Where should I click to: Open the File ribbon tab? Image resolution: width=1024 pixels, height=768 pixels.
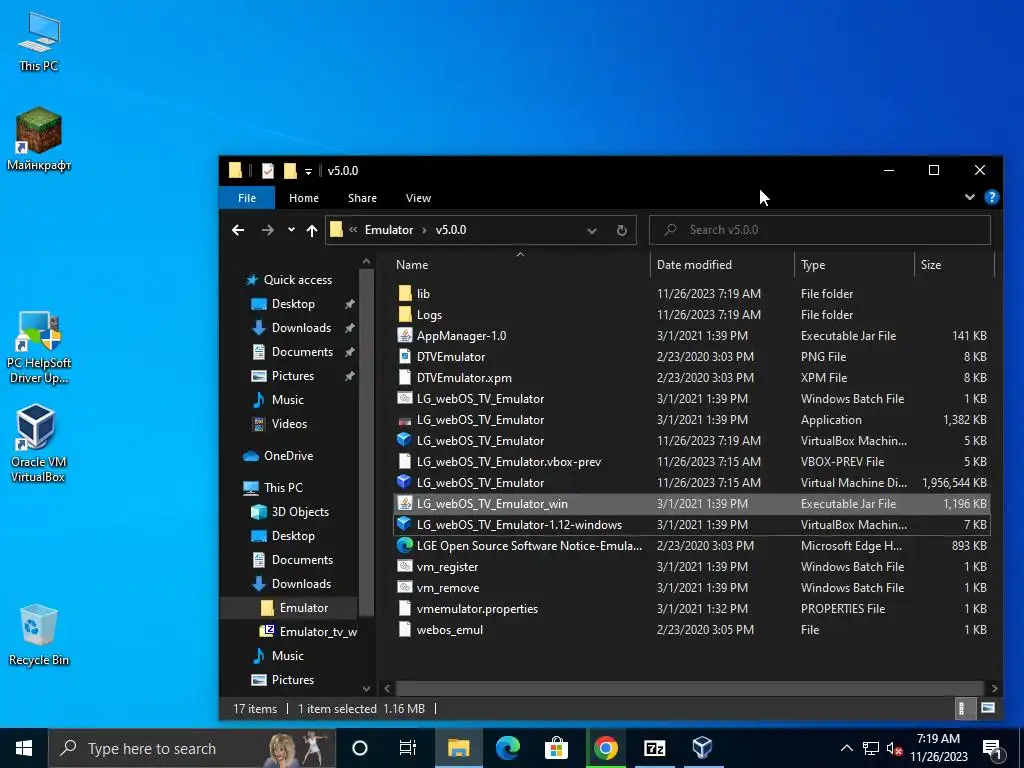coord(247,198)
